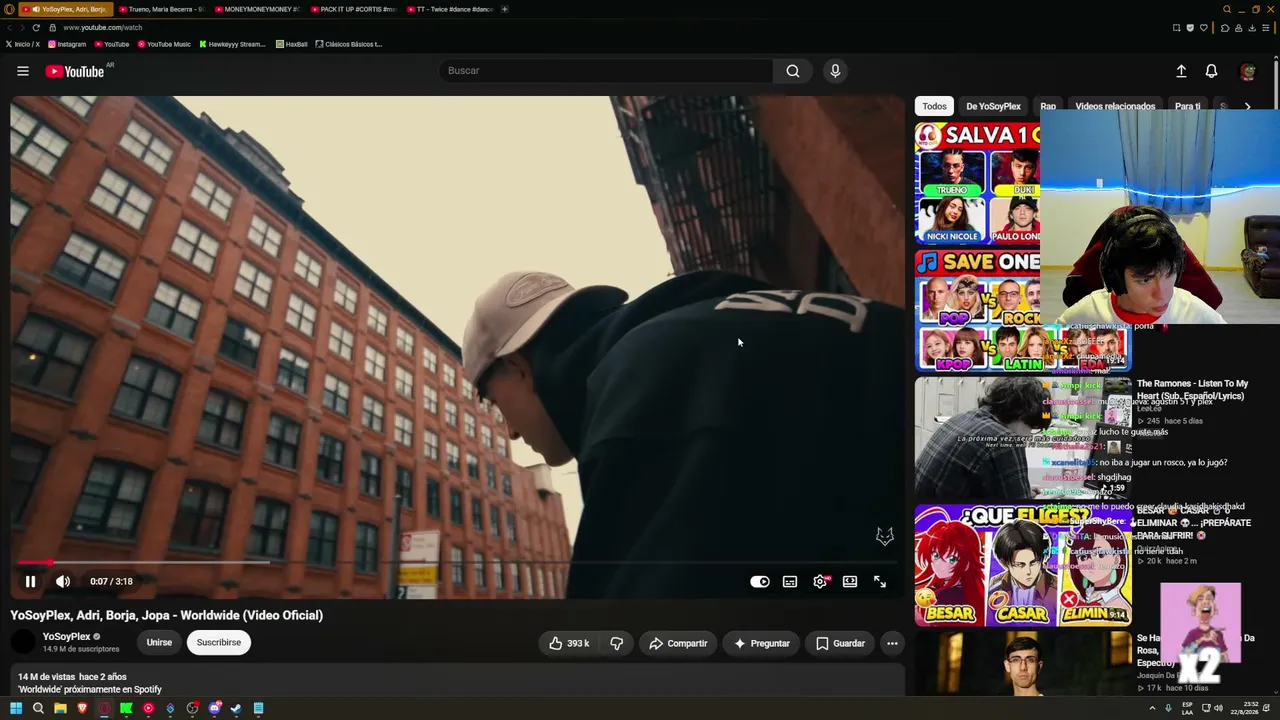Open the browser easy setup menu
The image size is (1280, 720).
click(x=1268, y=28)
